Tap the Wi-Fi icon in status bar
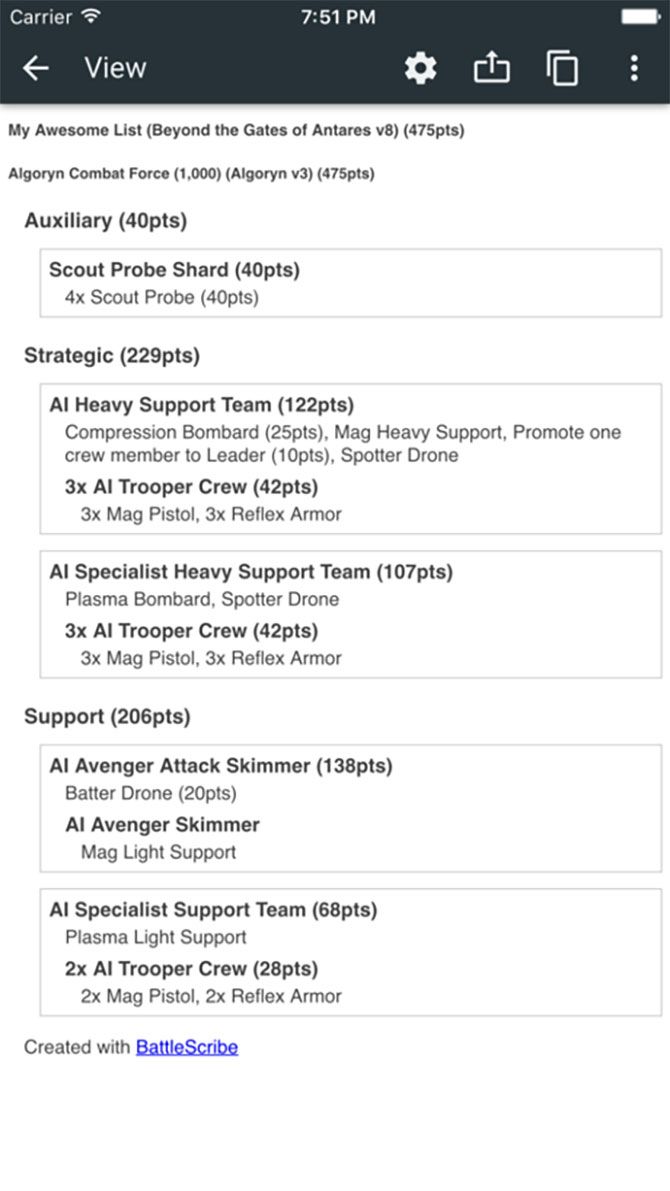 92,17
